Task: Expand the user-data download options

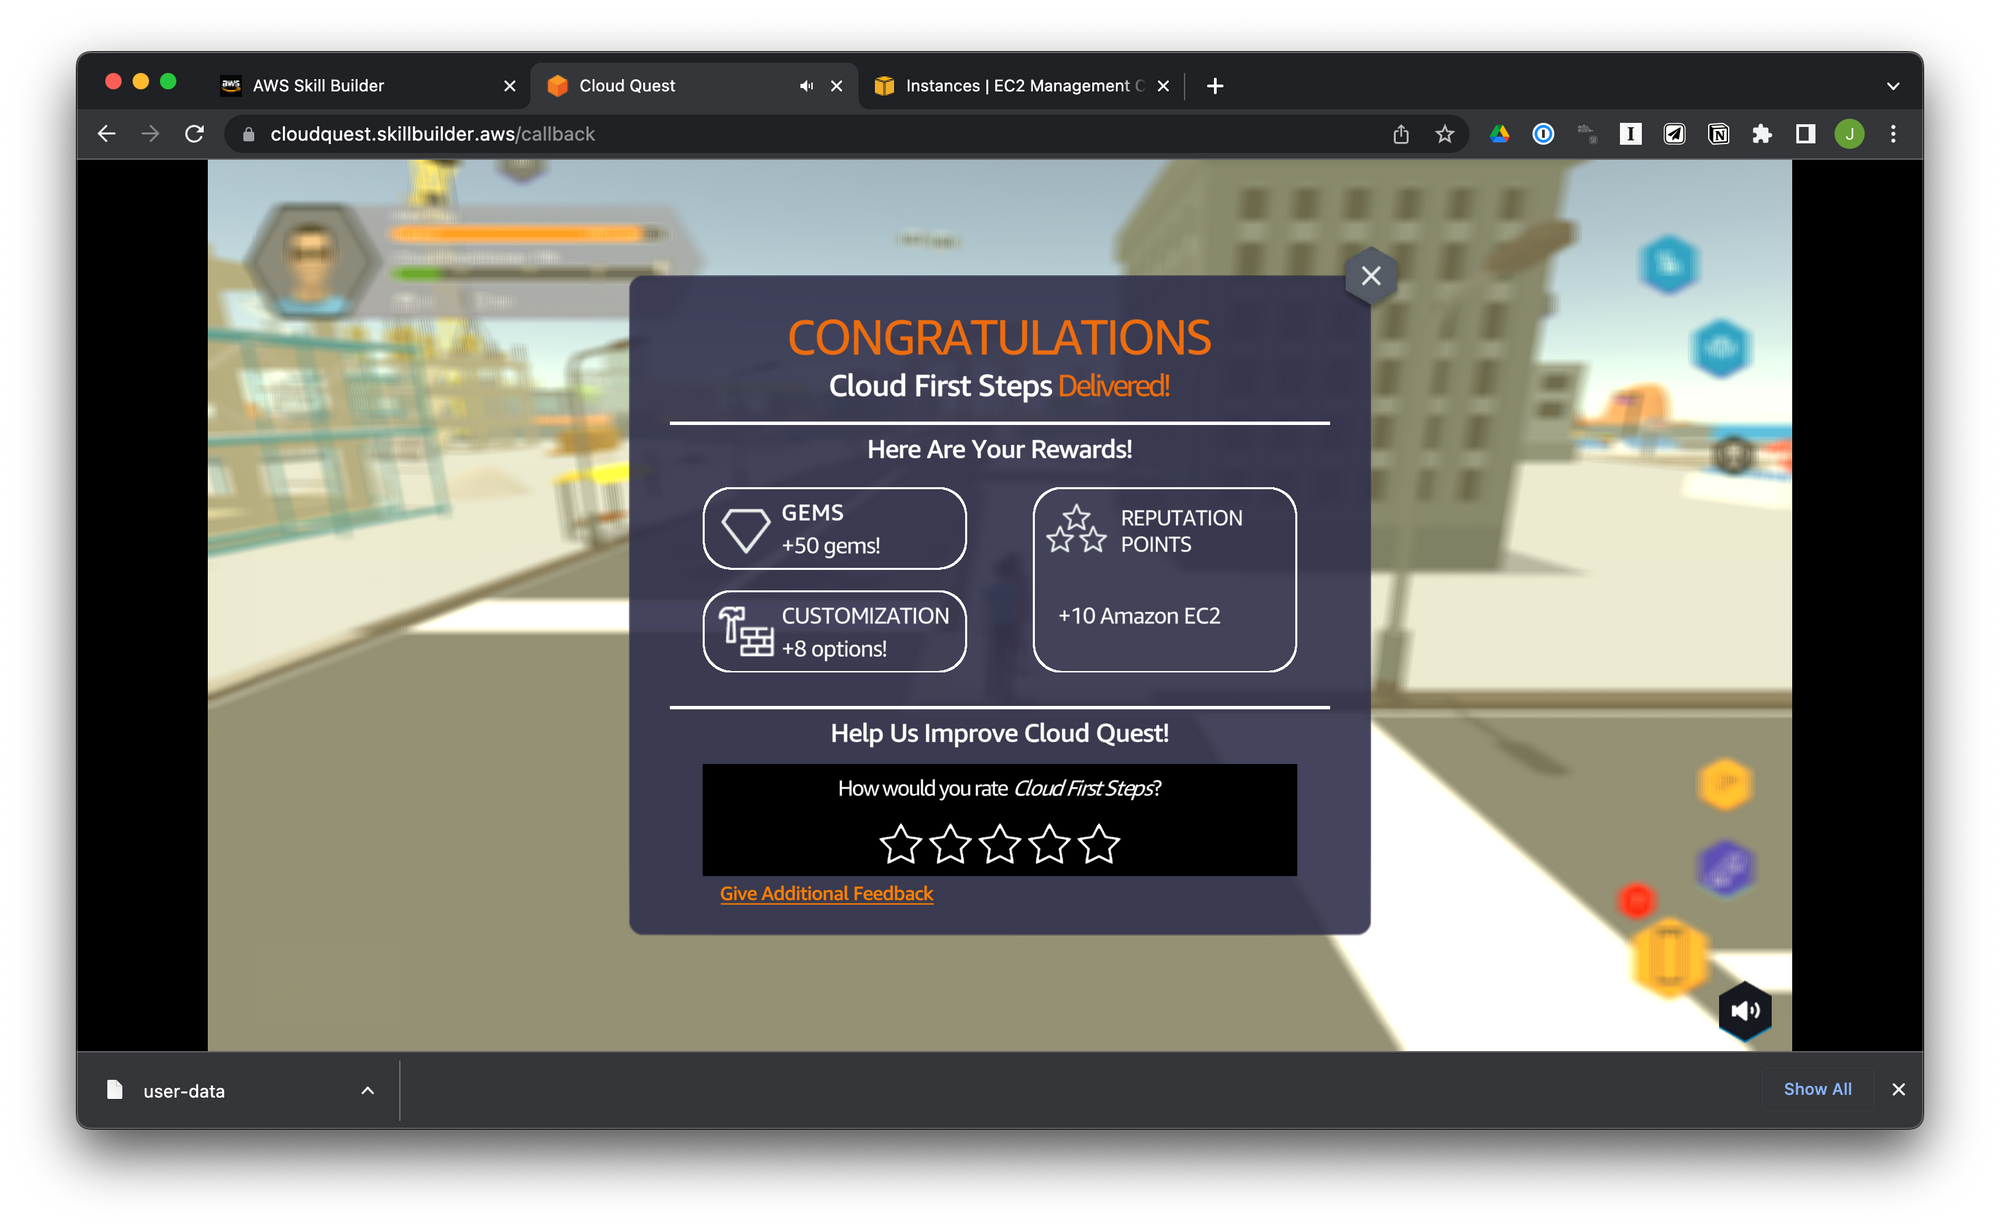Action: (x=367, y=1091)
